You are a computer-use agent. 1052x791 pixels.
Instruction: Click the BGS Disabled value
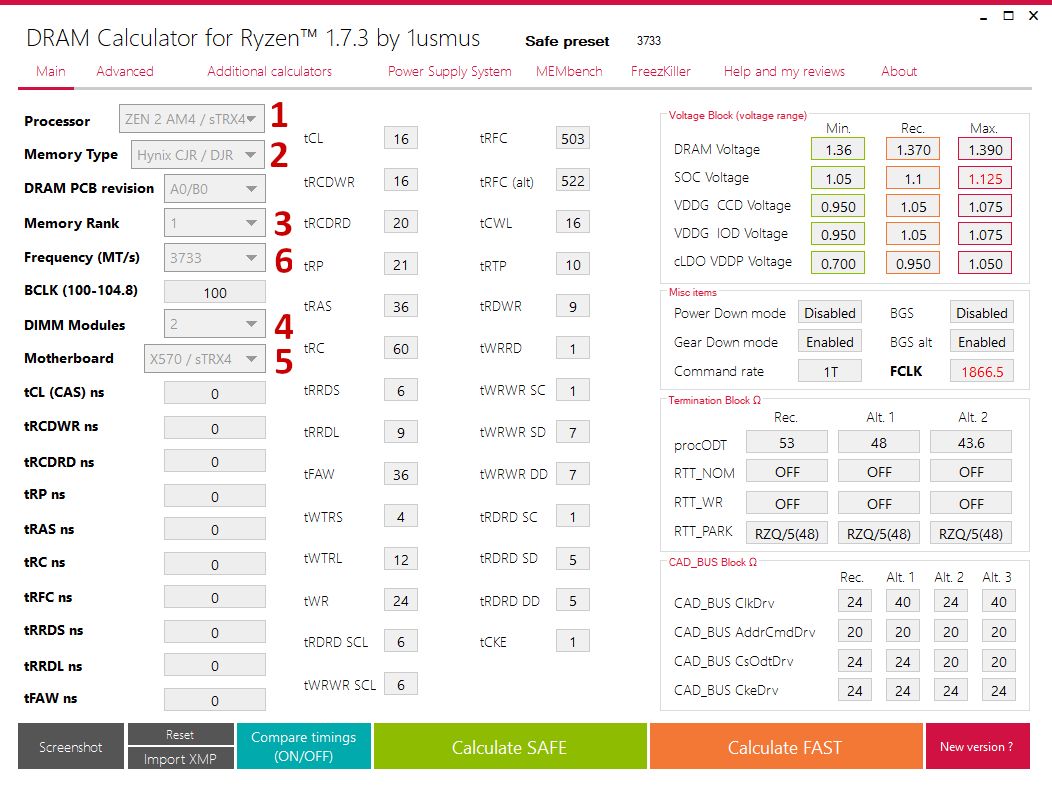pos(982,313)
